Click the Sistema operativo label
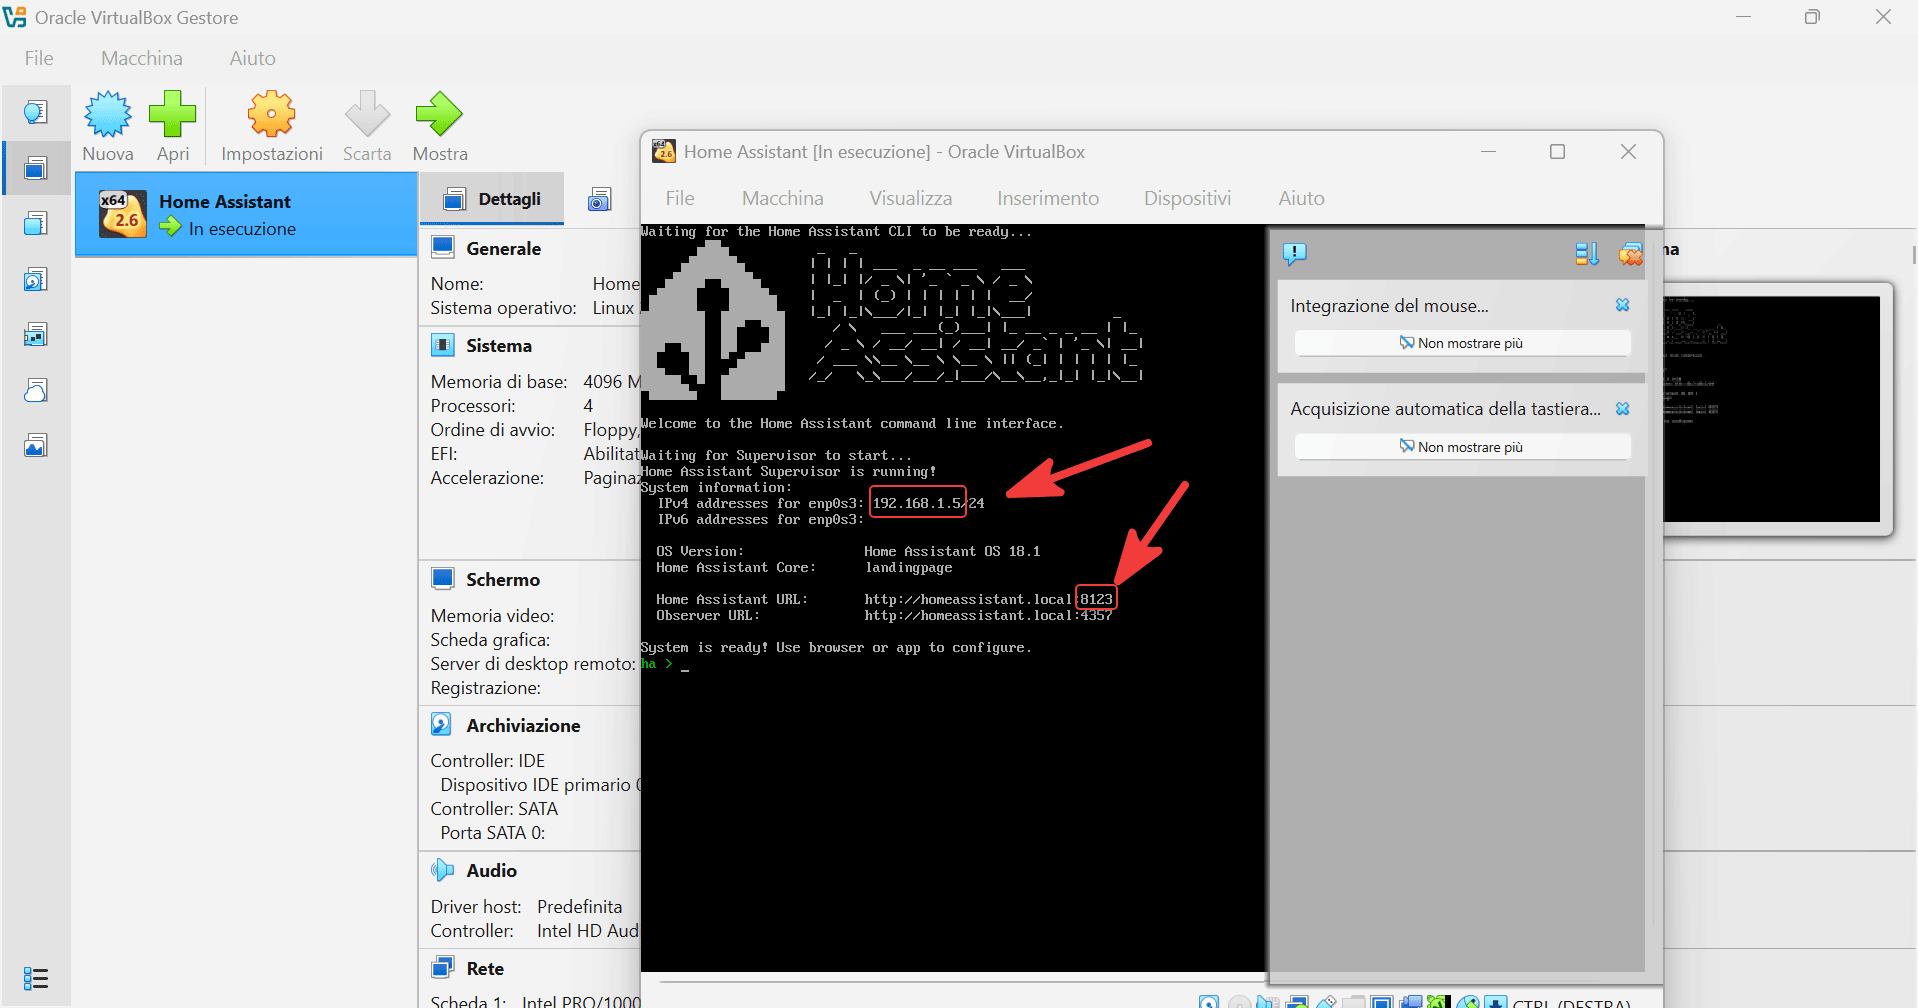 pyautogui.click(x=503, y=308)
